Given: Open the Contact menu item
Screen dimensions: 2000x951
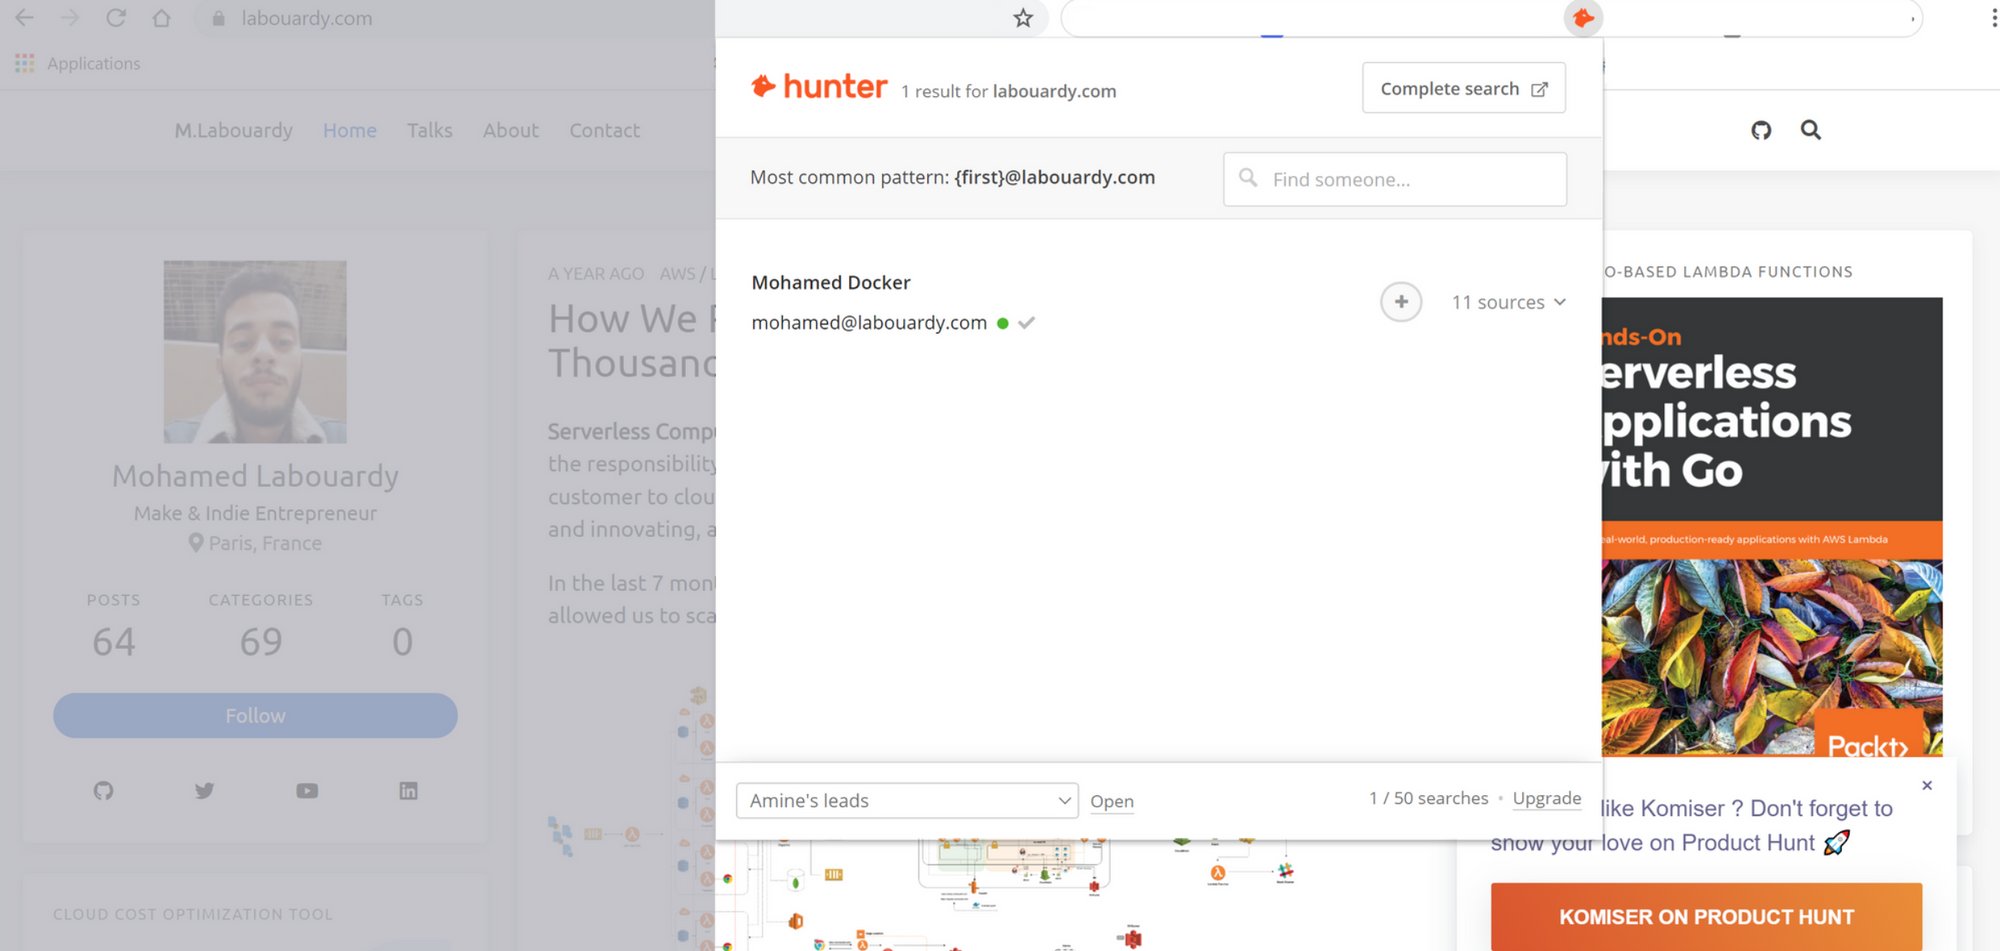Looking at the screenshot, I should [605, 130].
